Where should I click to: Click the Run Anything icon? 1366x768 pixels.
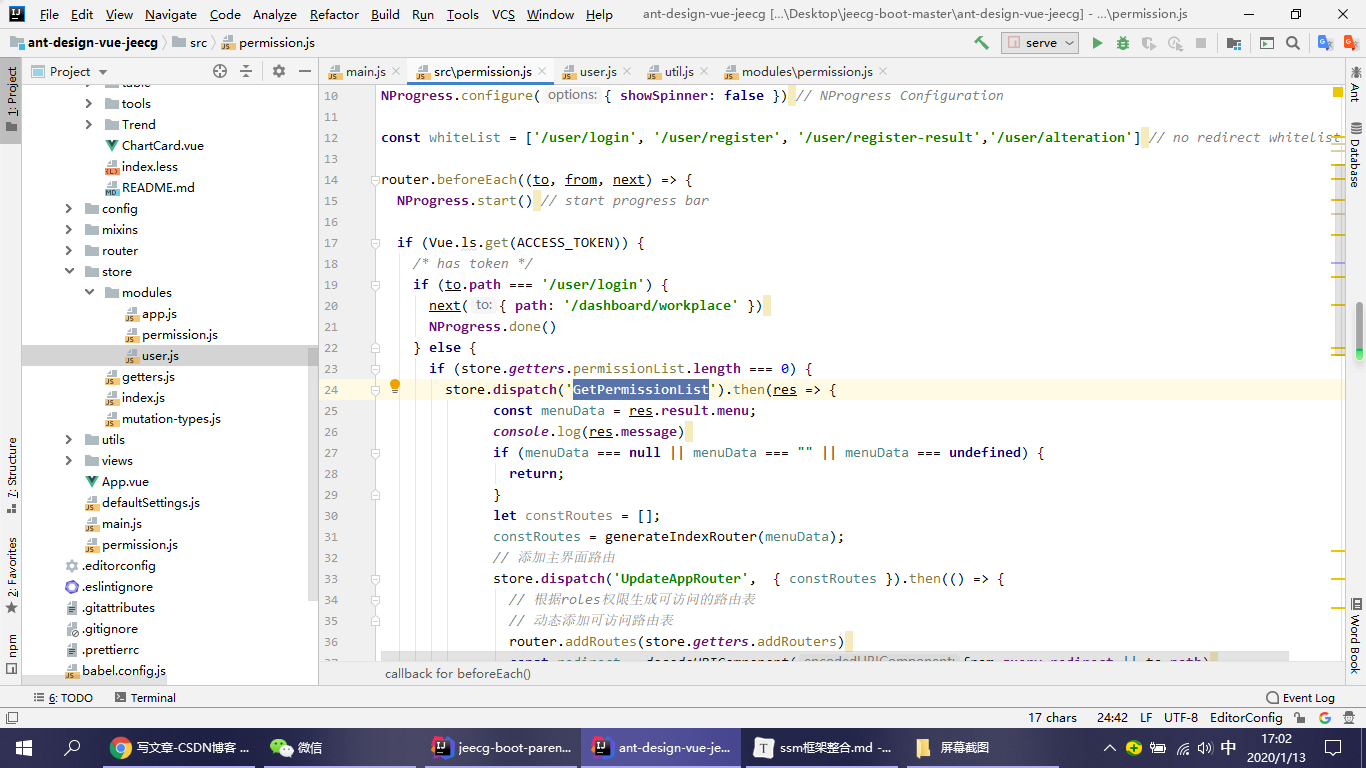1267,43
